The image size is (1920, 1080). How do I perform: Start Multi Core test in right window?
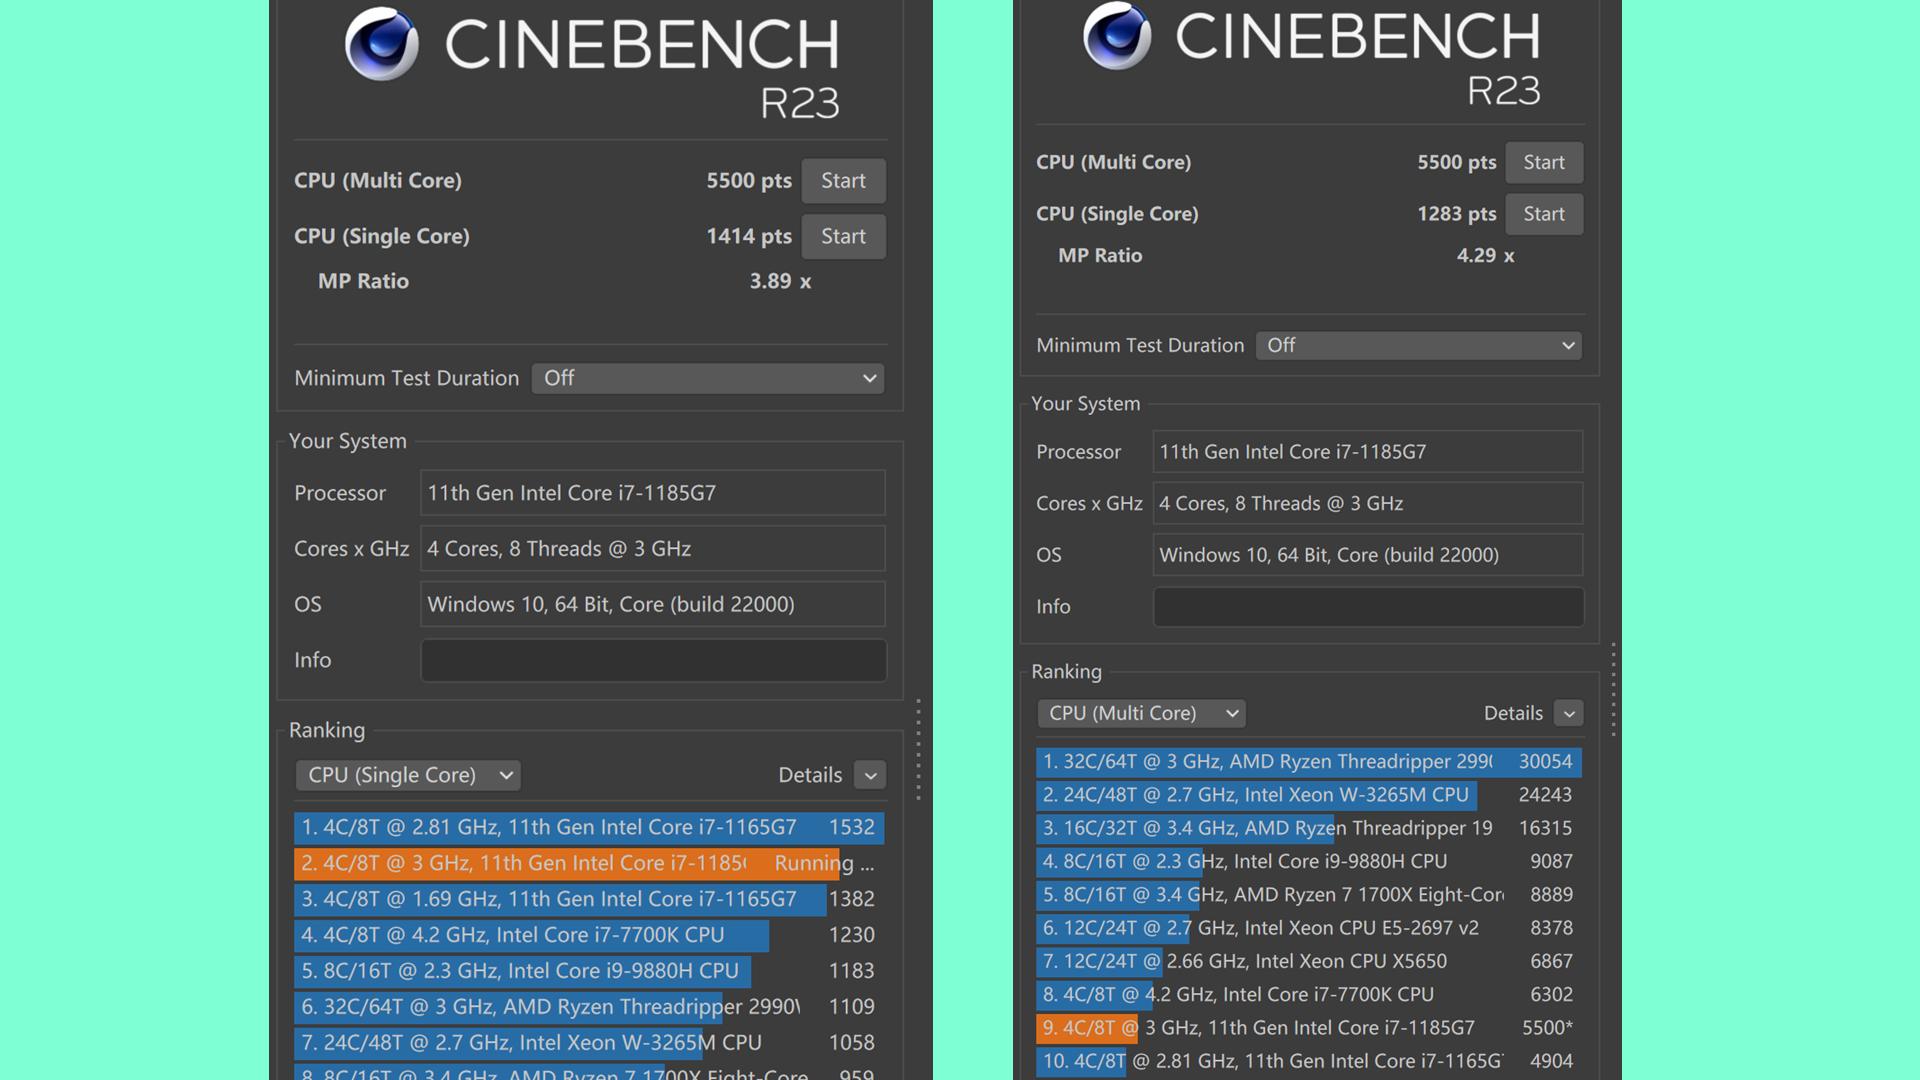[1543, 163]
